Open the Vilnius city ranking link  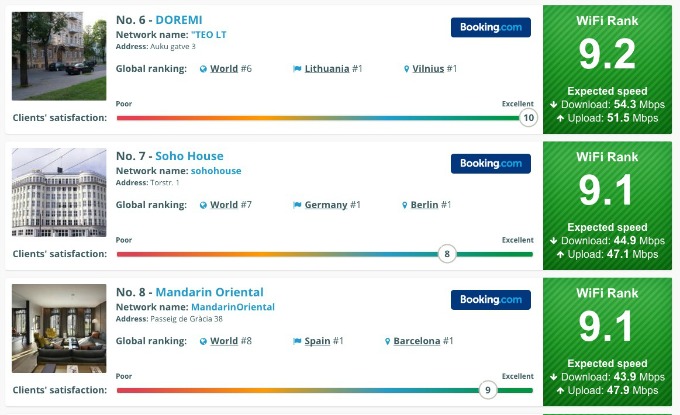(428, 69)
